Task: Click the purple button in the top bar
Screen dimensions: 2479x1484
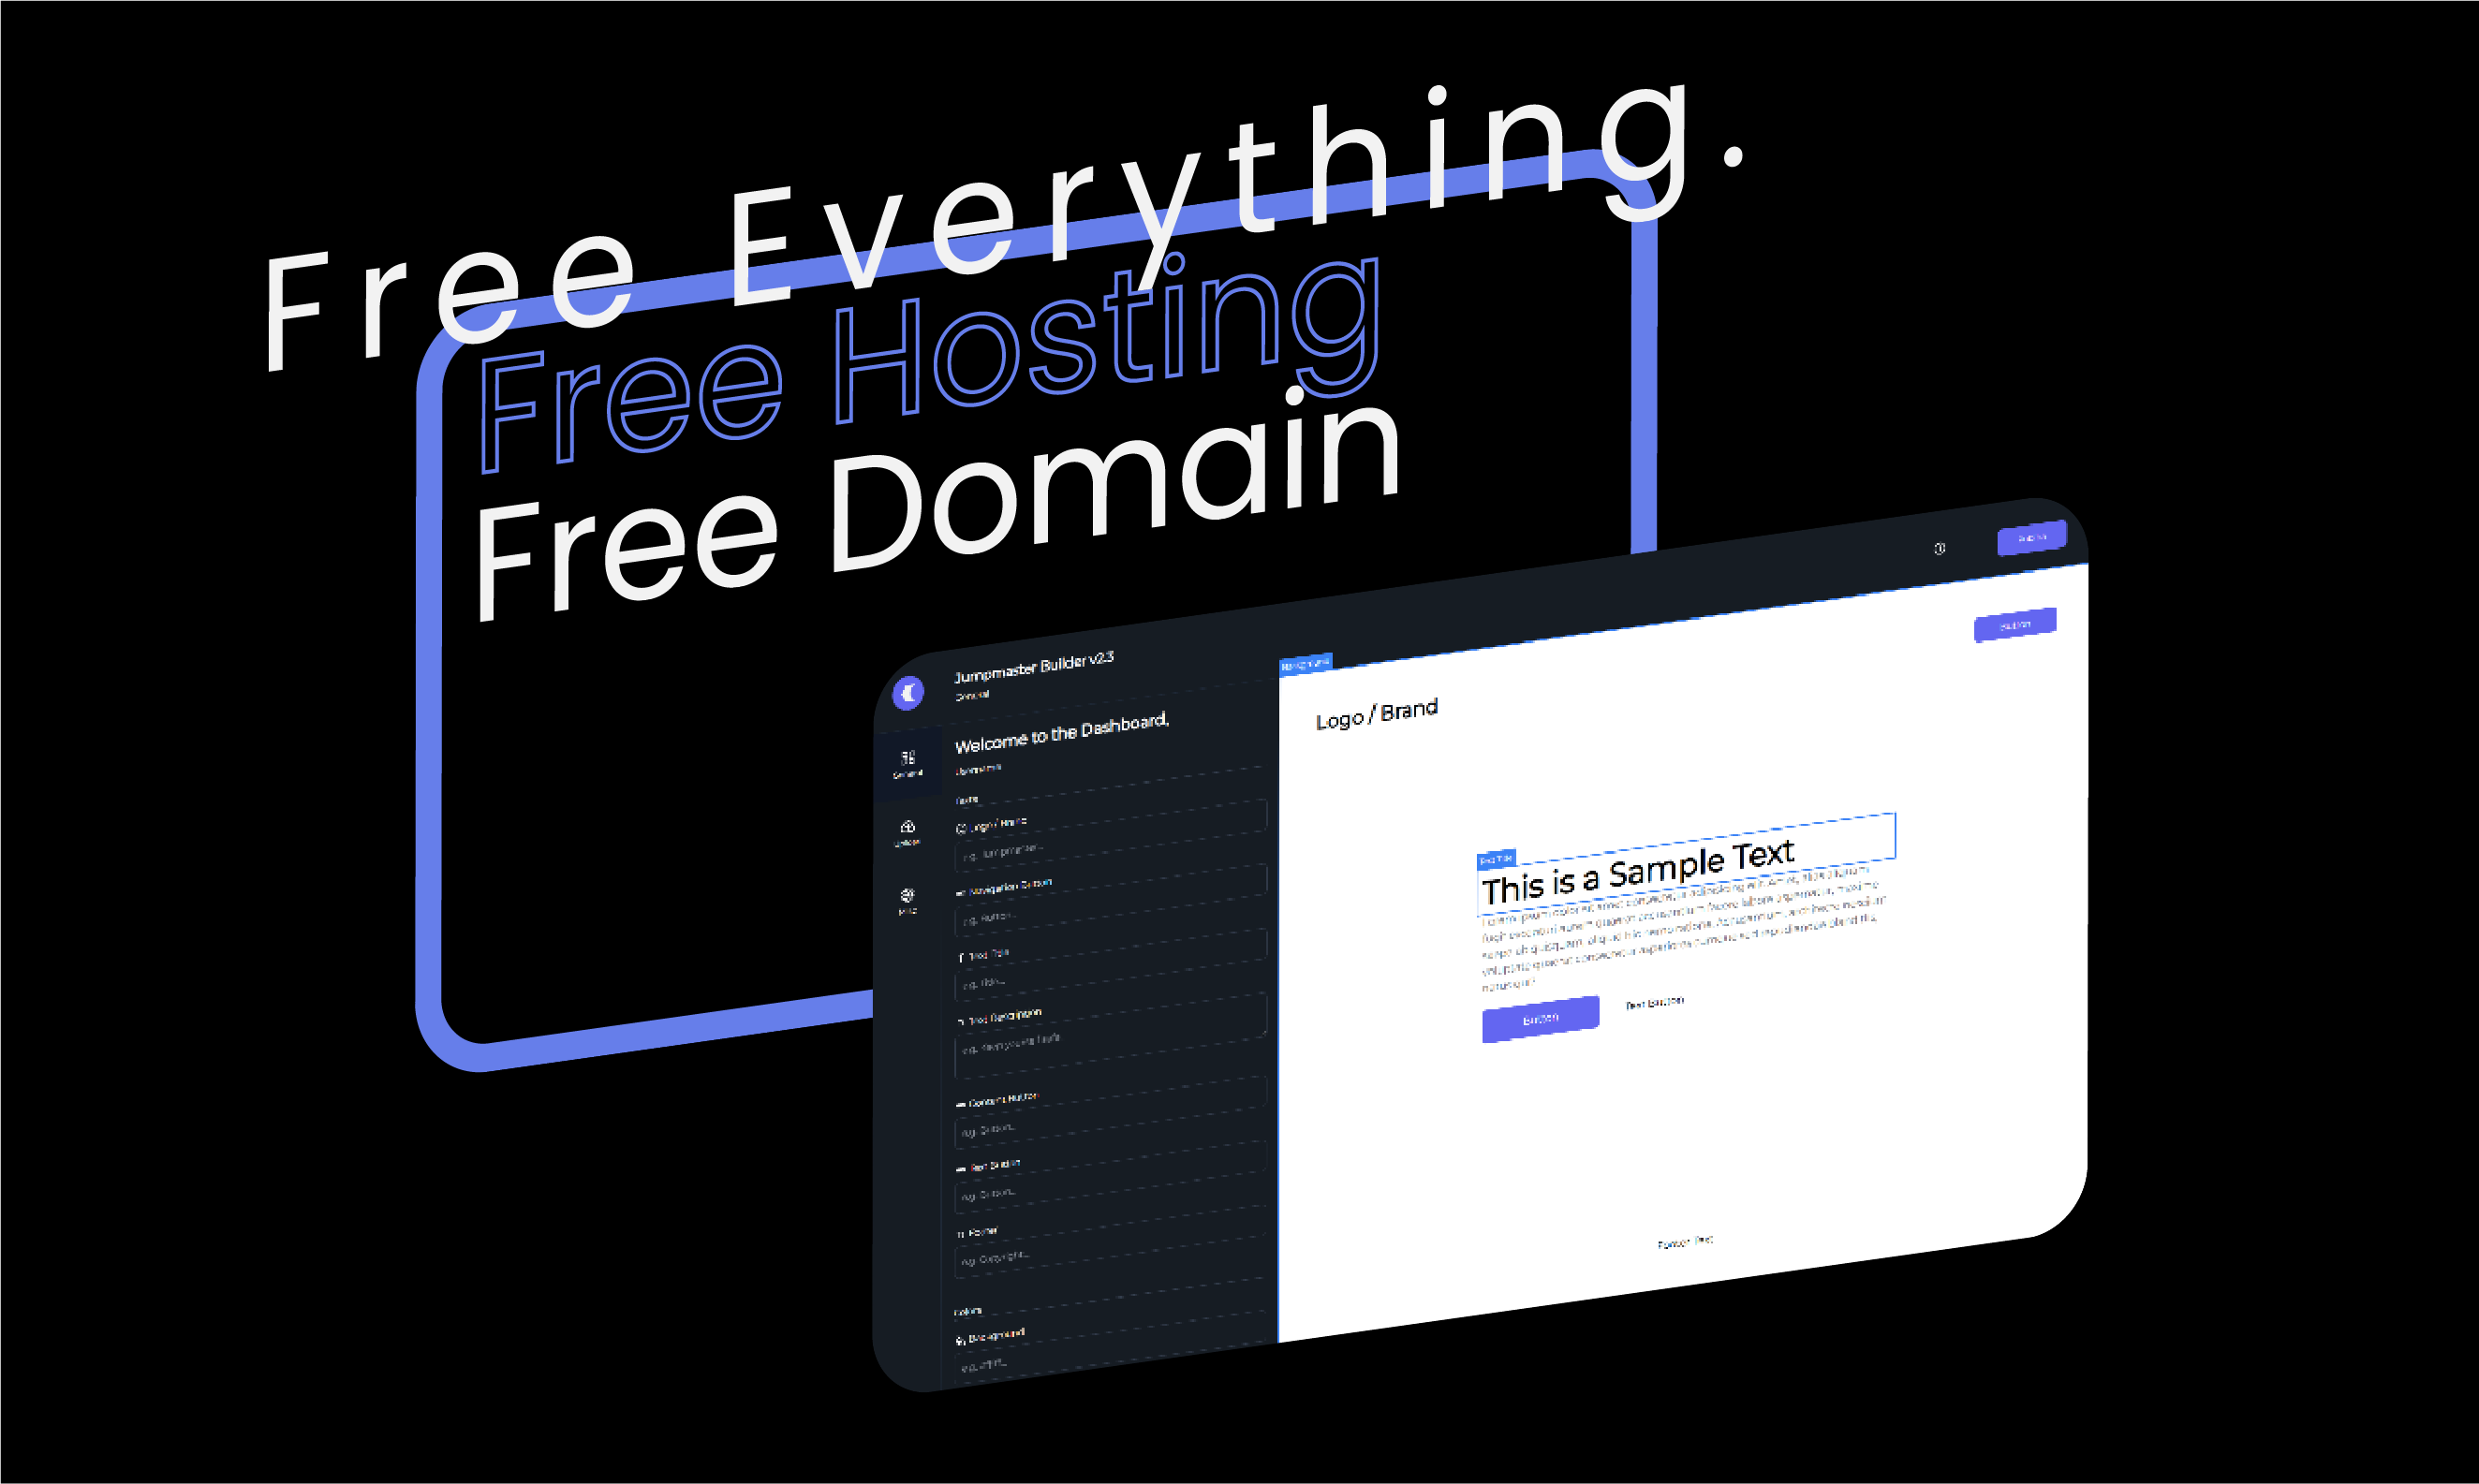Action: 2031,538
